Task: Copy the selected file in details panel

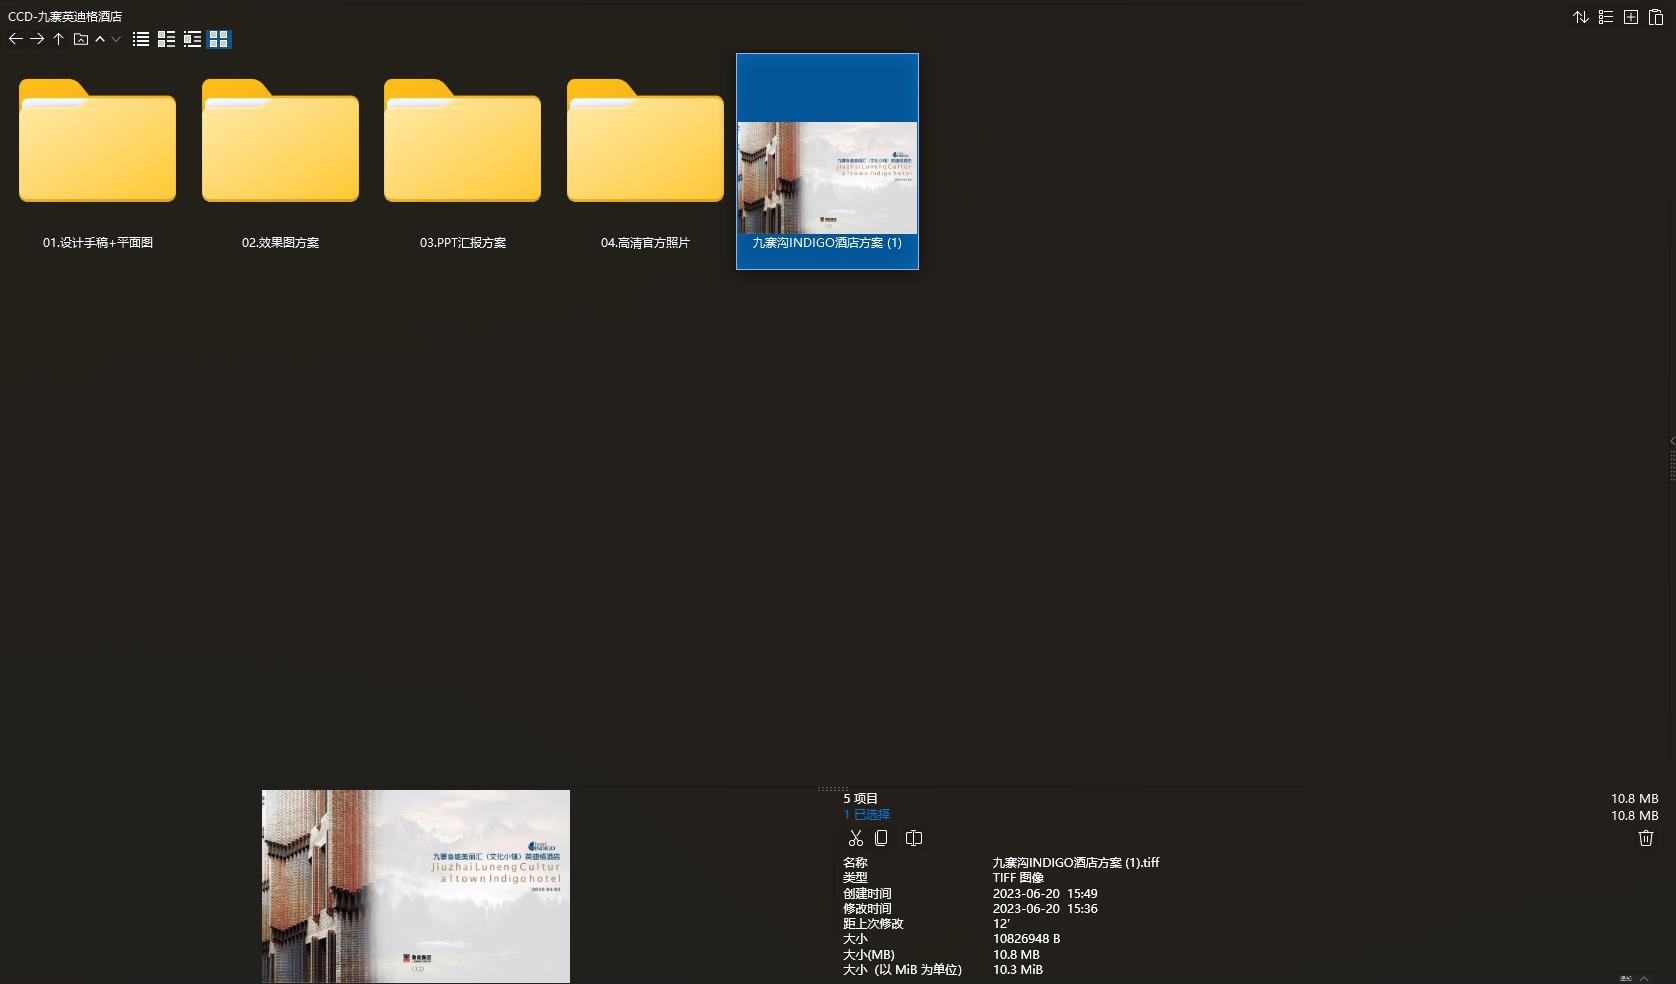Action: [881, 838]
